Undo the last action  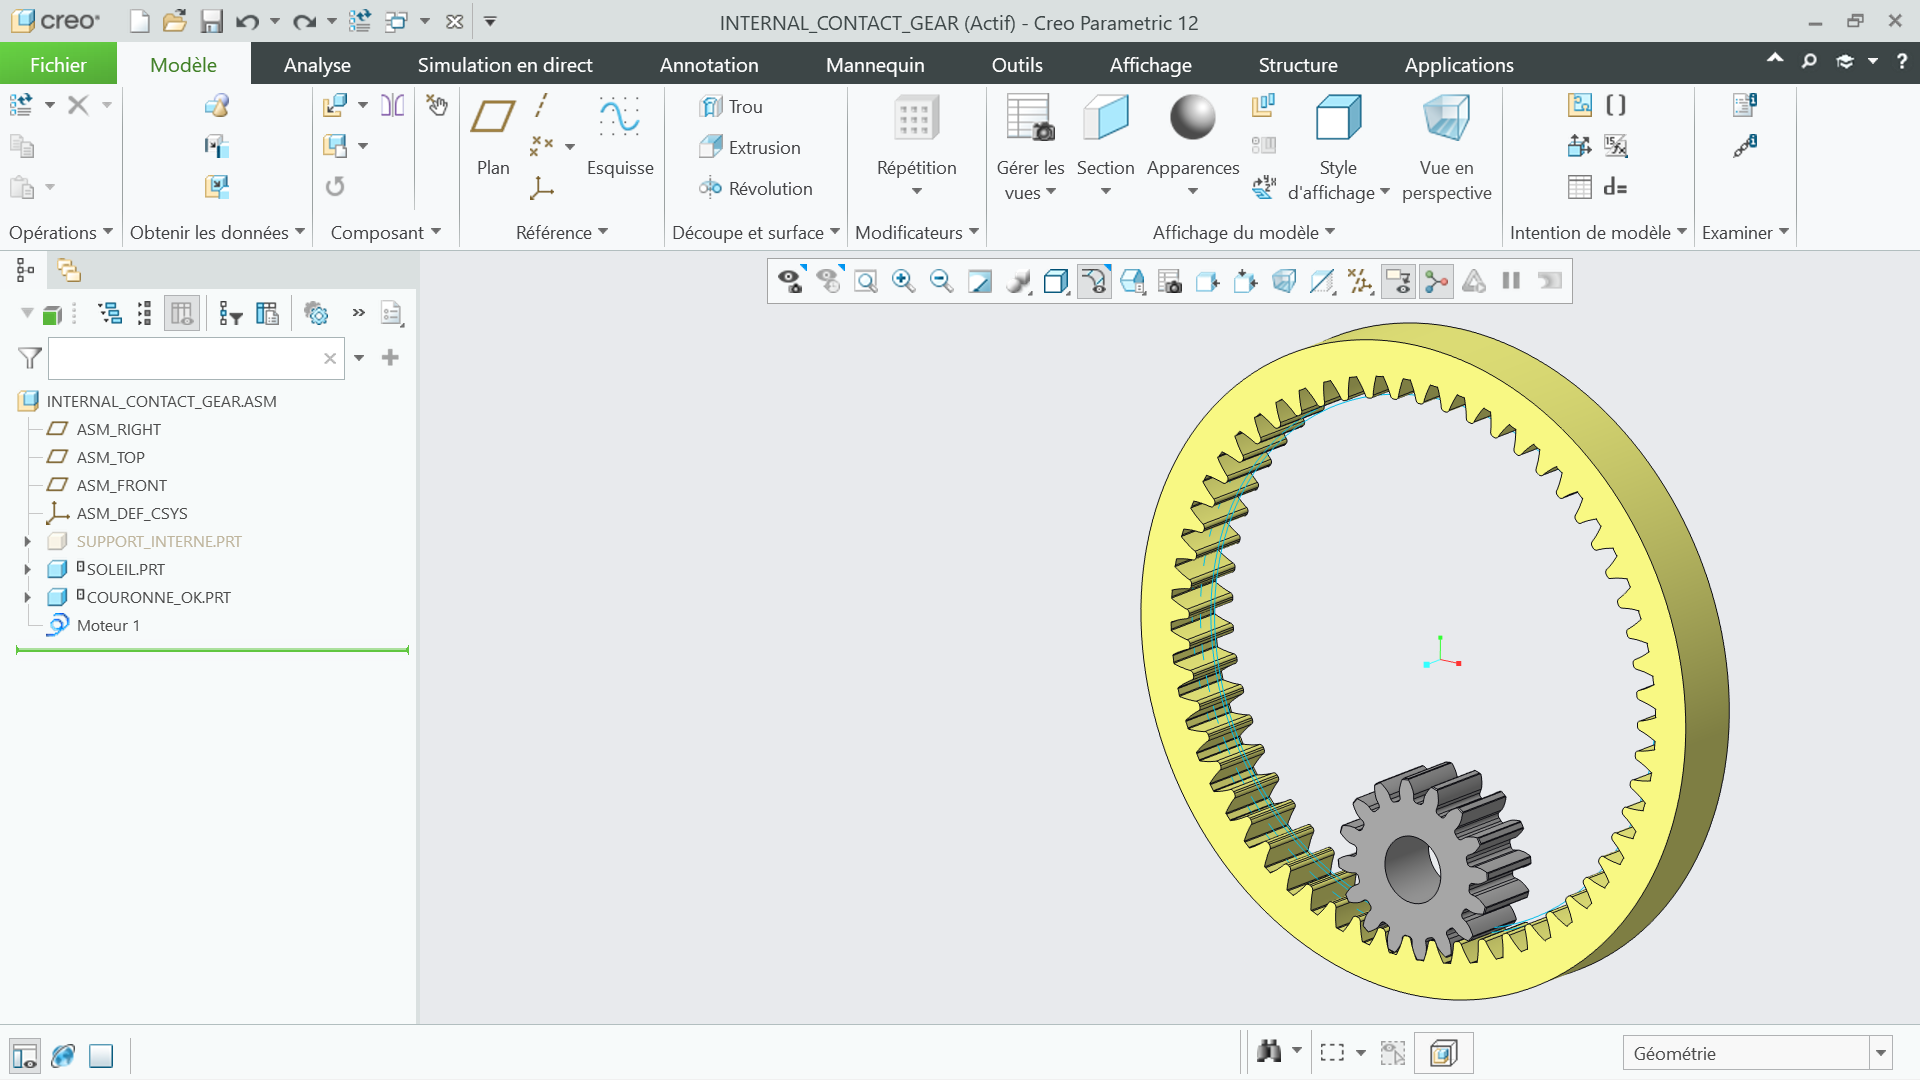point(247,21)
